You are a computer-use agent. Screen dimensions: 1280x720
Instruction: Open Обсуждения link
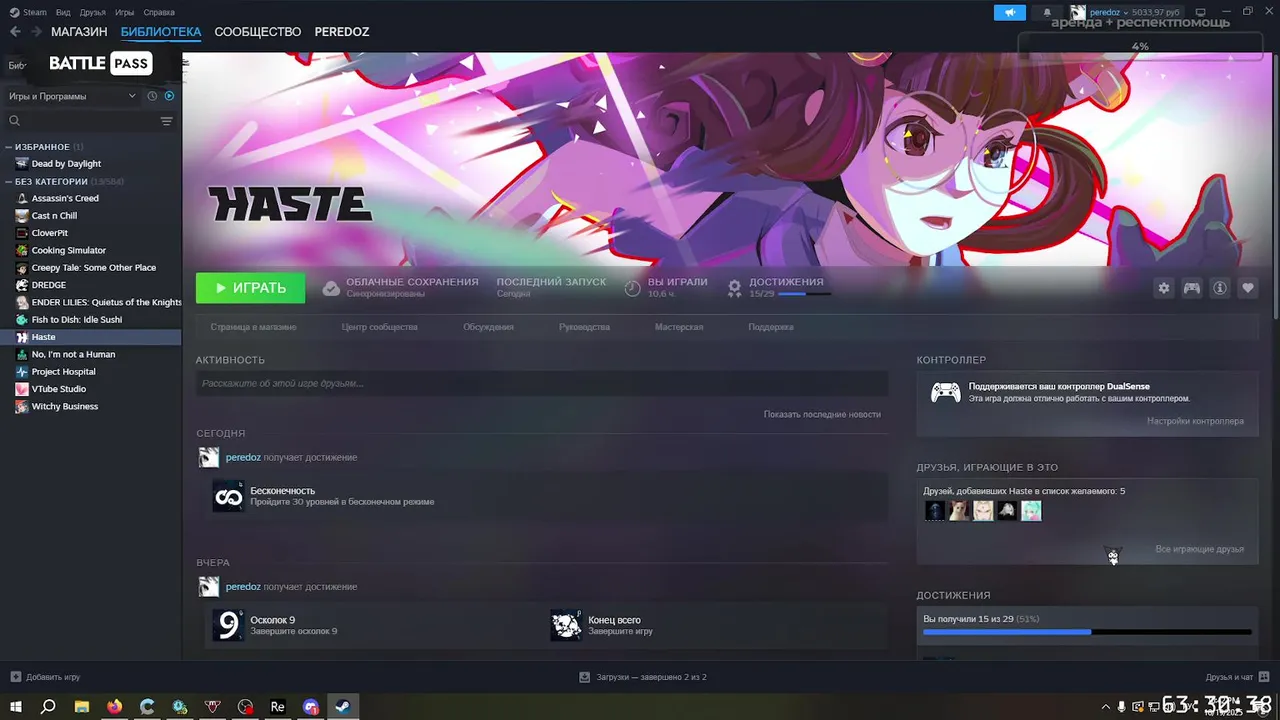pos(489,327)
